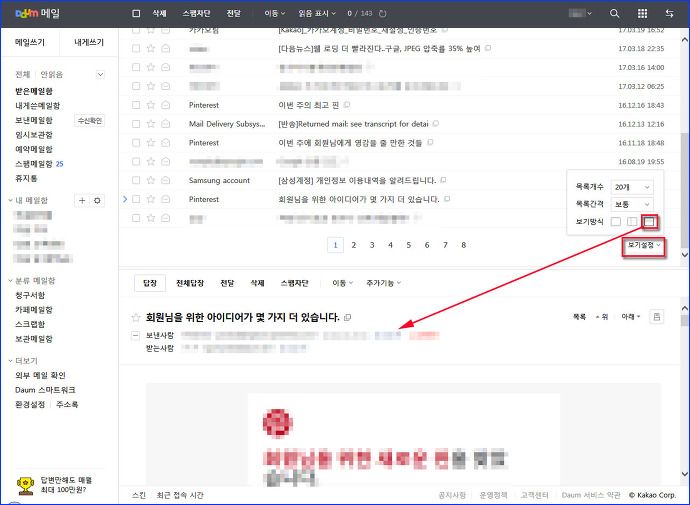
Task: Toggle the select-all checkbox in toolbar
Action: click(x=136, y=14)
